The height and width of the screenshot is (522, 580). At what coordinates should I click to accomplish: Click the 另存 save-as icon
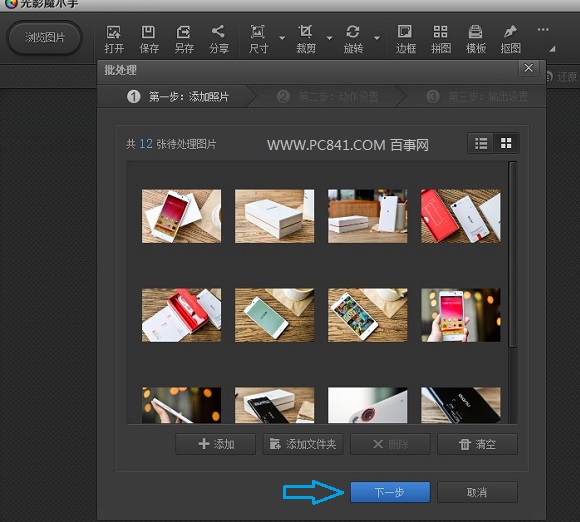point(184,39)
